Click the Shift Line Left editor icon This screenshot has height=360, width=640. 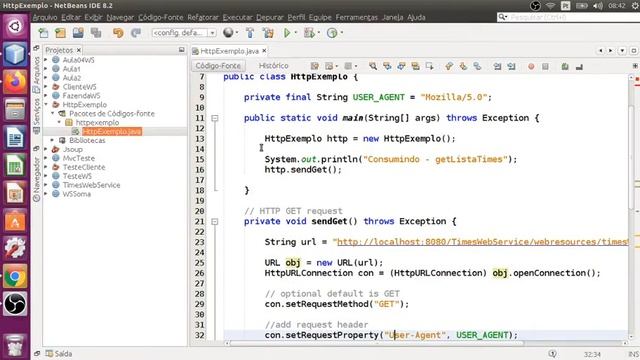(497, 66)
